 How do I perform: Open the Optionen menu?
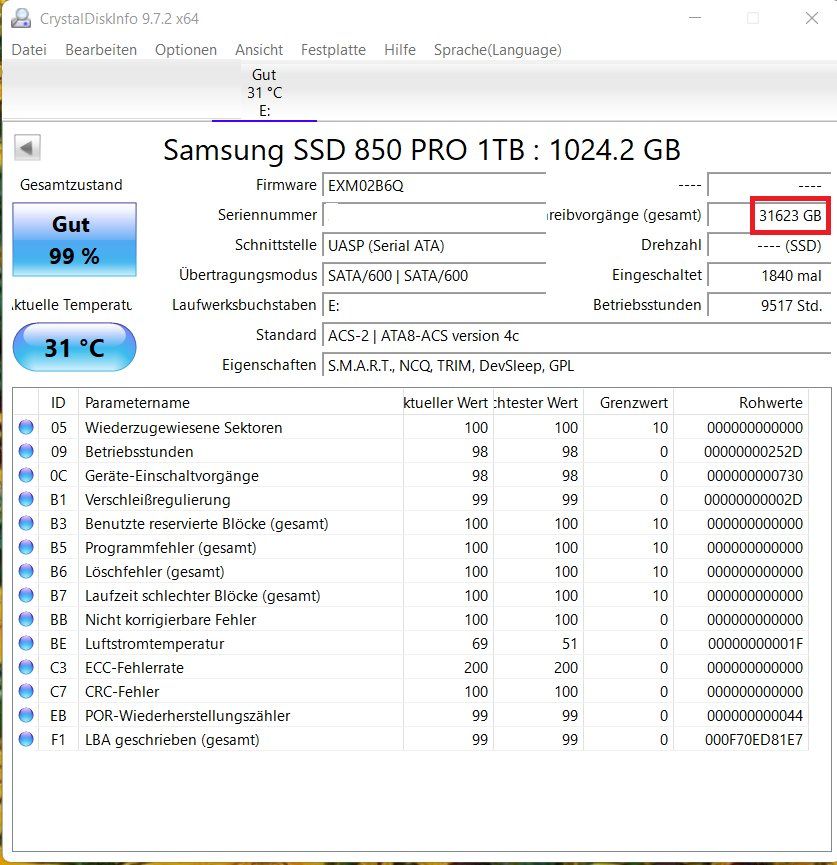pyautogui.click(x=186, y=50)
